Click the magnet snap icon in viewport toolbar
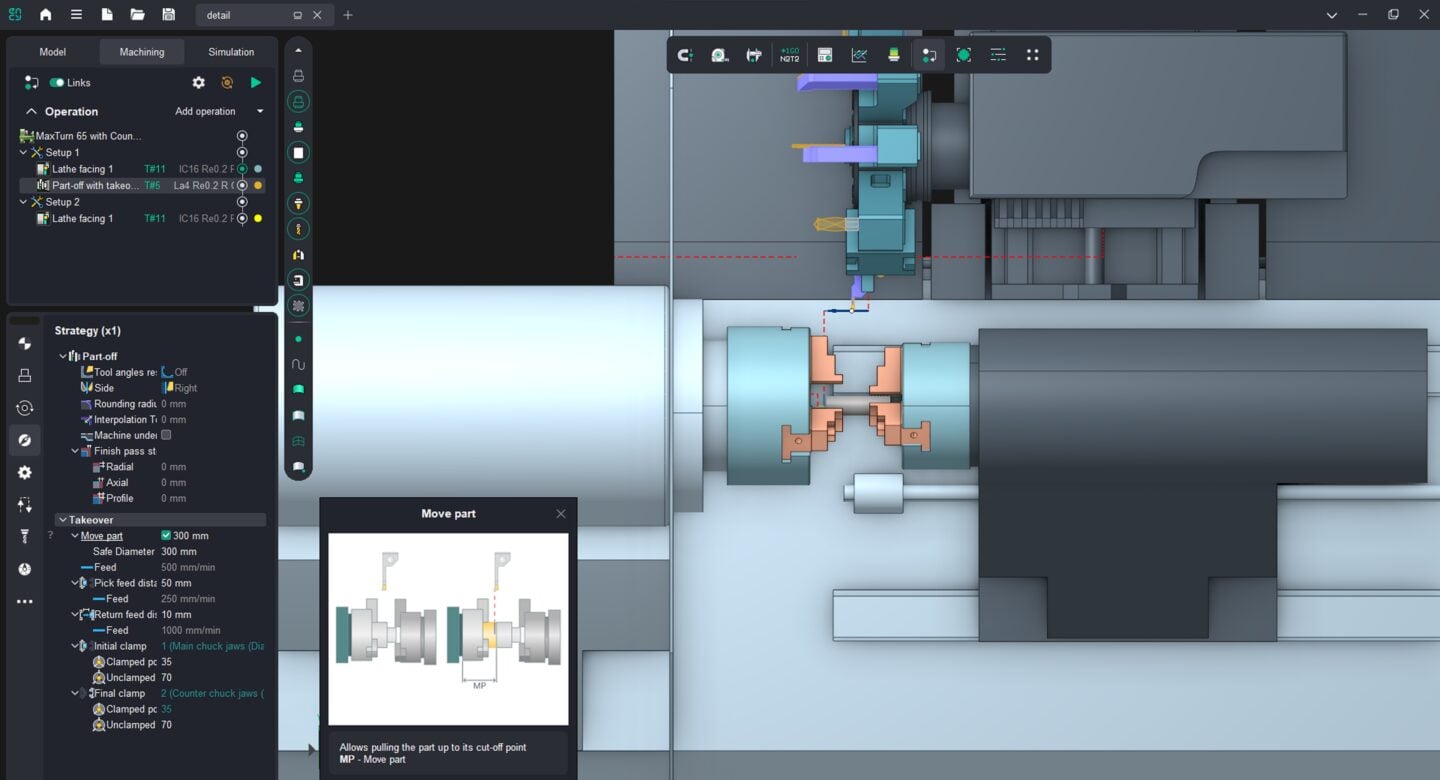The width and height of the screenshot is (1440, 780). point(685,55)
